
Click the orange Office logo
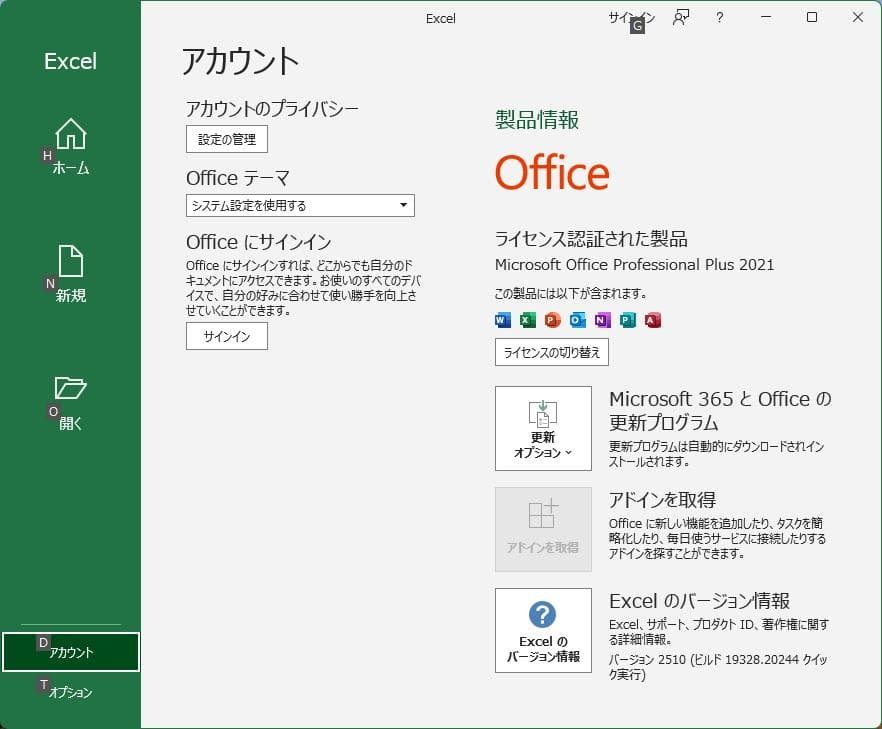552,173
